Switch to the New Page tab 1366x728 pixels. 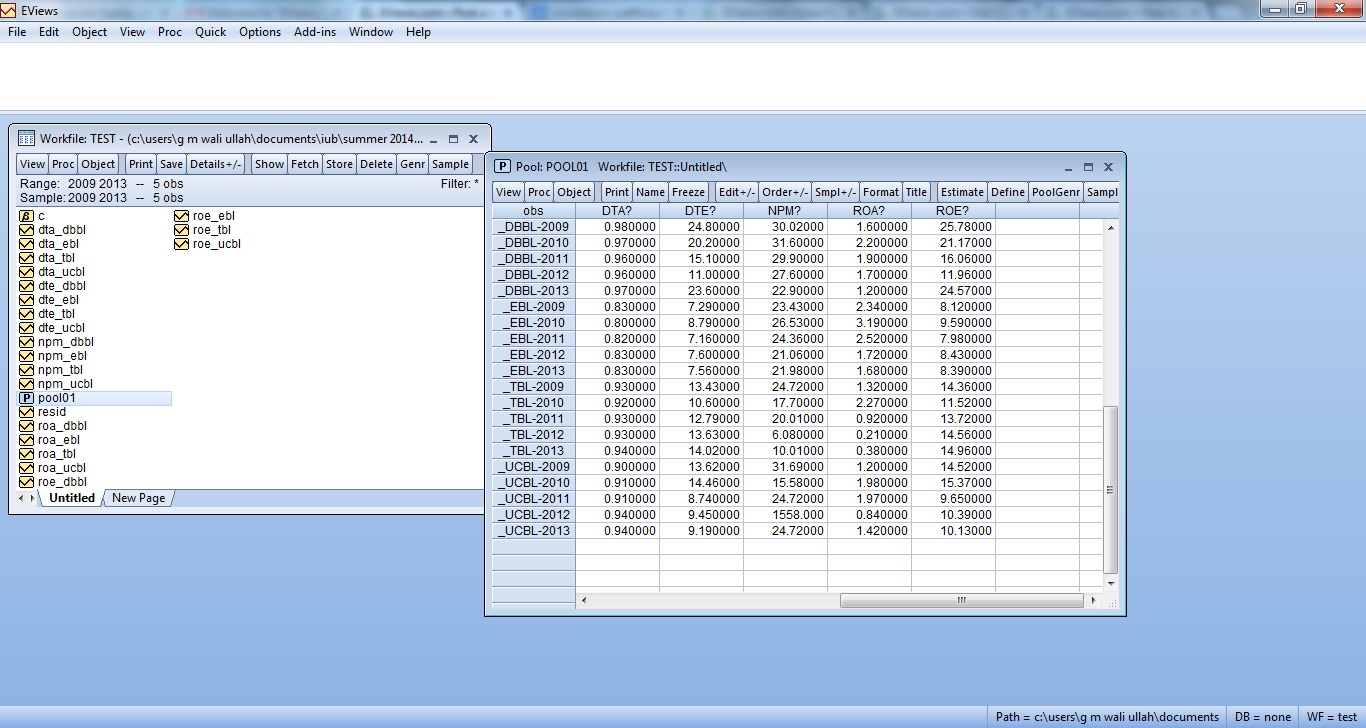(138, 498)
